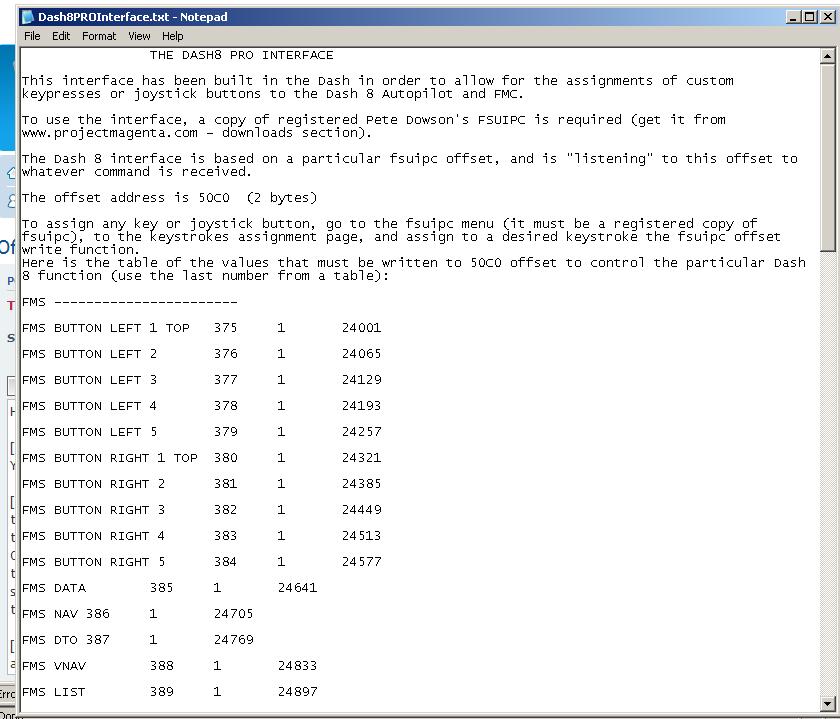This screenshot has width=840, height=719.
Task: Click the Notepad icon in title bar
Action: tap(28, 17)
